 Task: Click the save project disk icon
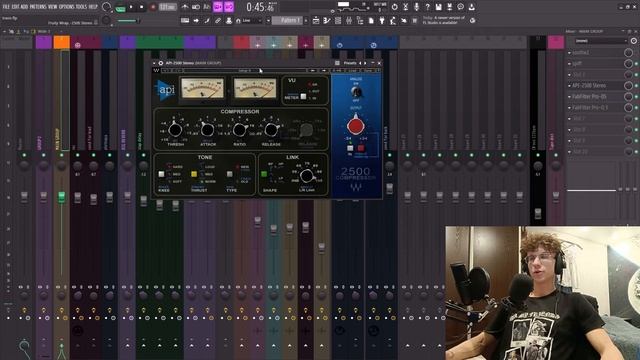click(x=438, y=7)
